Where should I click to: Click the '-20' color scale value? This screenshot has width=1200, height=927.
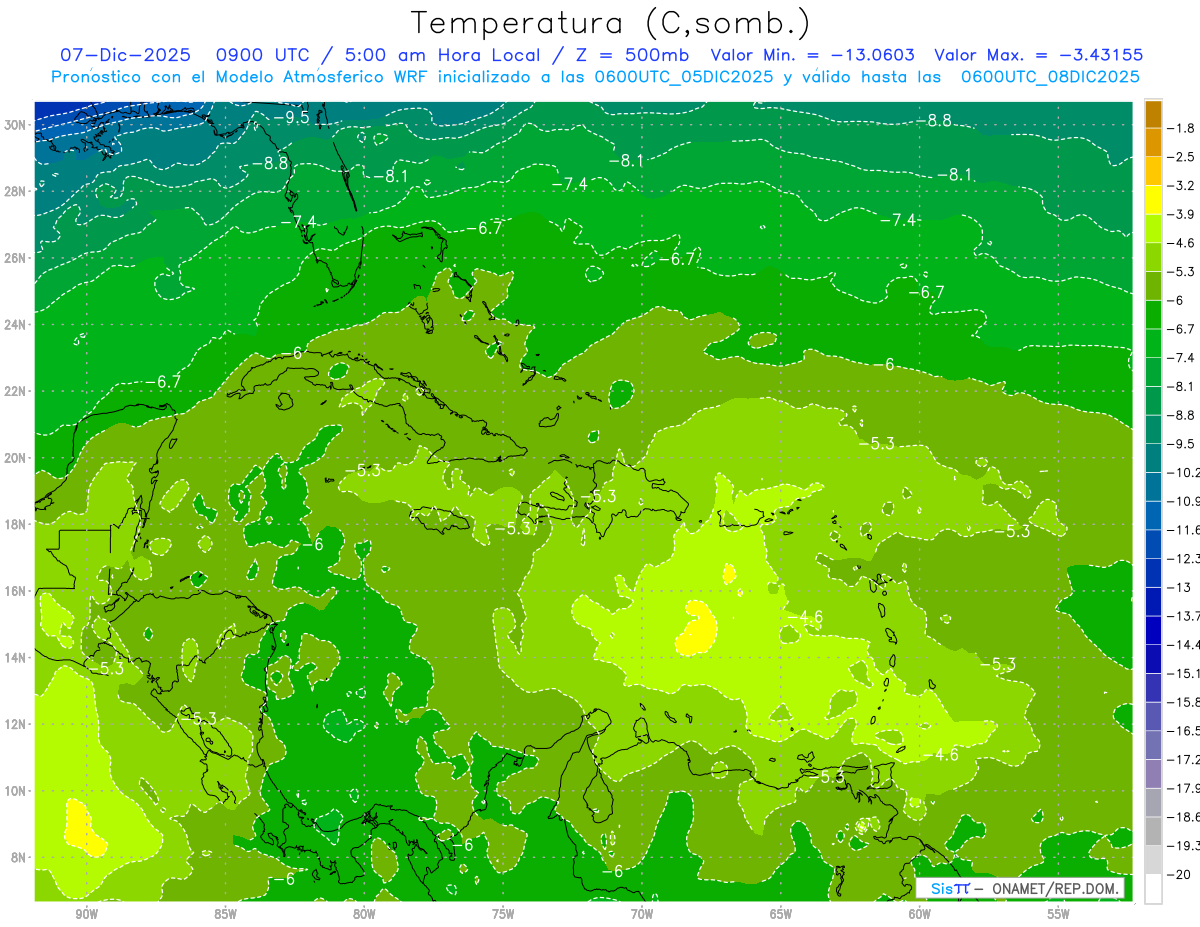(1181, 875)
